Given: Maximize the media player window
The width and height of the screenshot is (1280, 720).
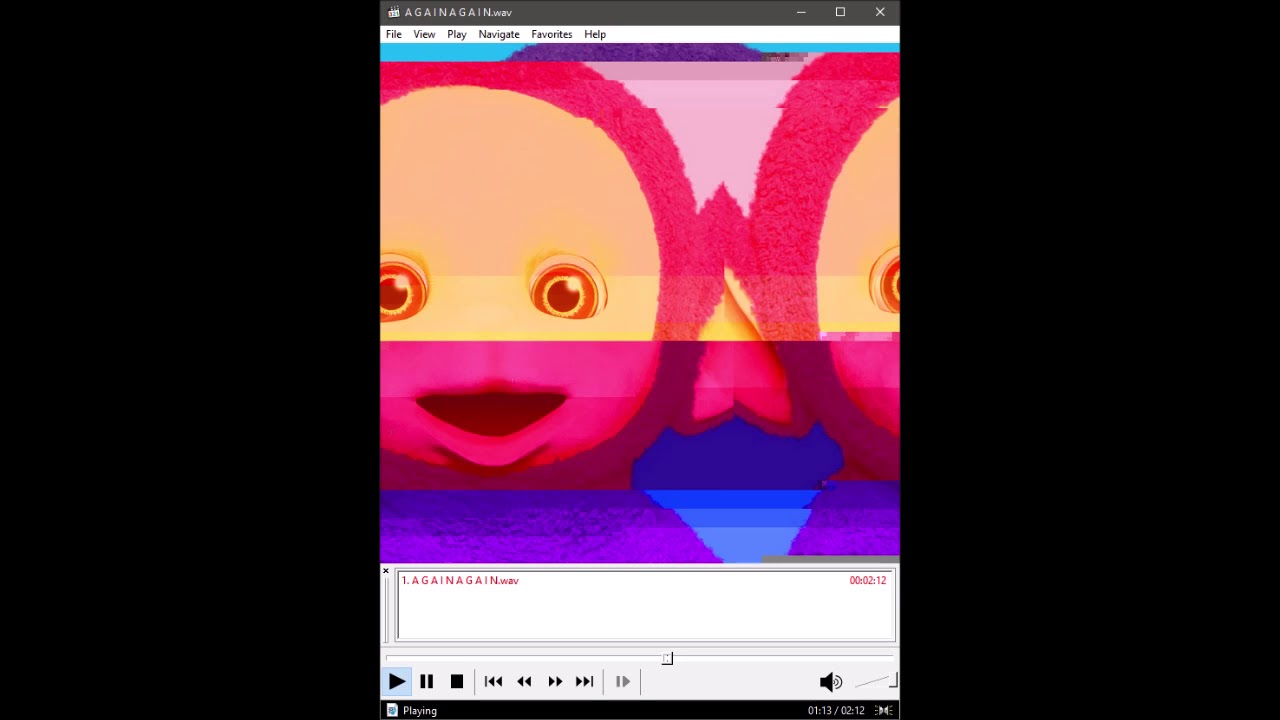Looking at the screenshot, I should 840,12.
